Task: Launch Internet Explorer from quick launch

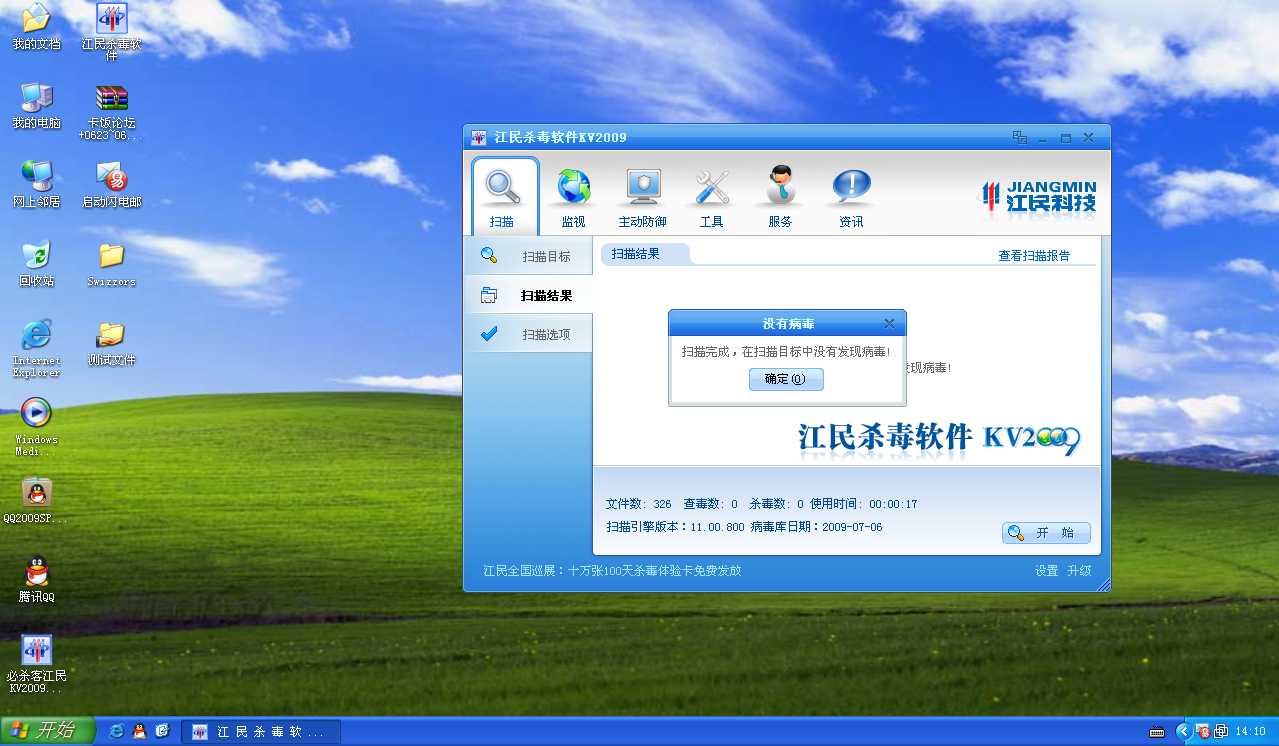Action: pos(116,731)
